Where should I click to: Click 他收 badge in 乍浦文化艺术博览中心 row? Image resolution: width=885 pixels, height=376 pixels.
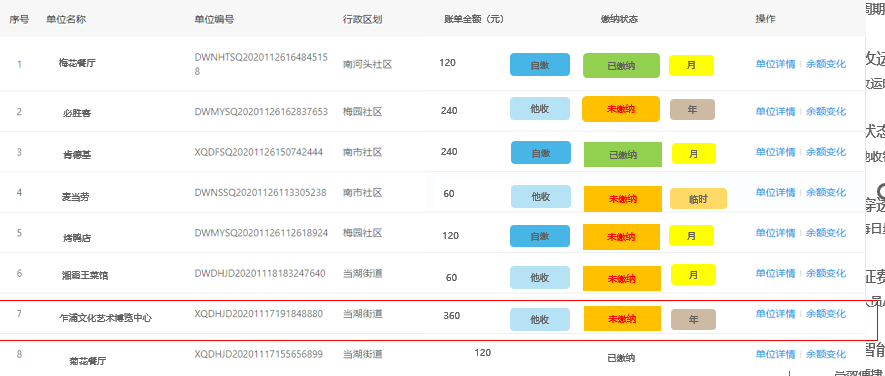540,320
